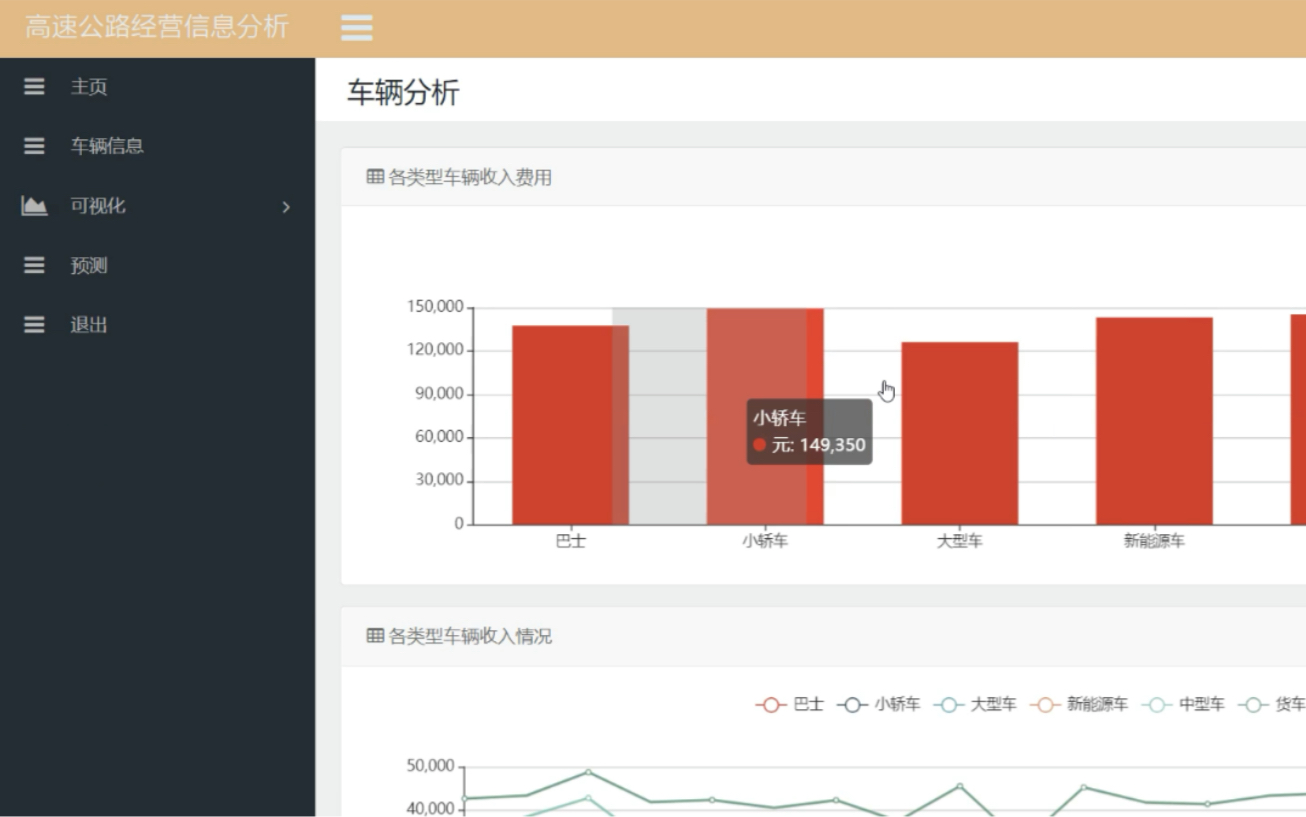Open the 车辆信息 menu item
This screenshot has width=1306, height=817.
158,146
